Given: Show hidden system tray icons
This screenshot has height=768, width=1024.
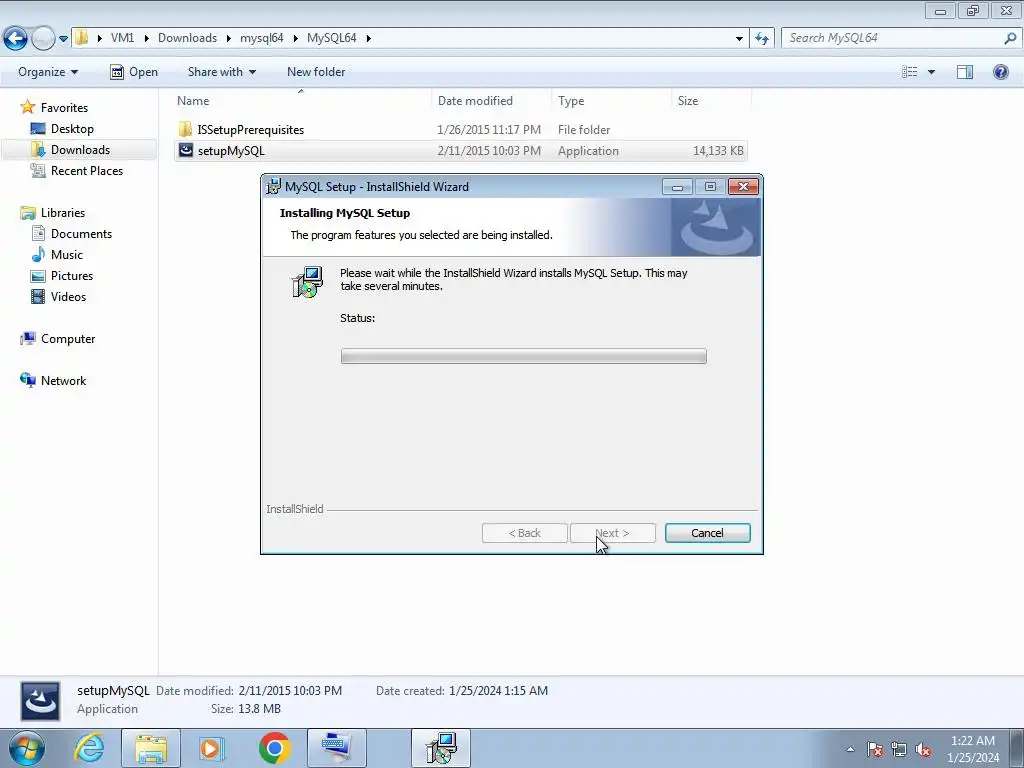Looking at the screenshot, I should [850, 749].
